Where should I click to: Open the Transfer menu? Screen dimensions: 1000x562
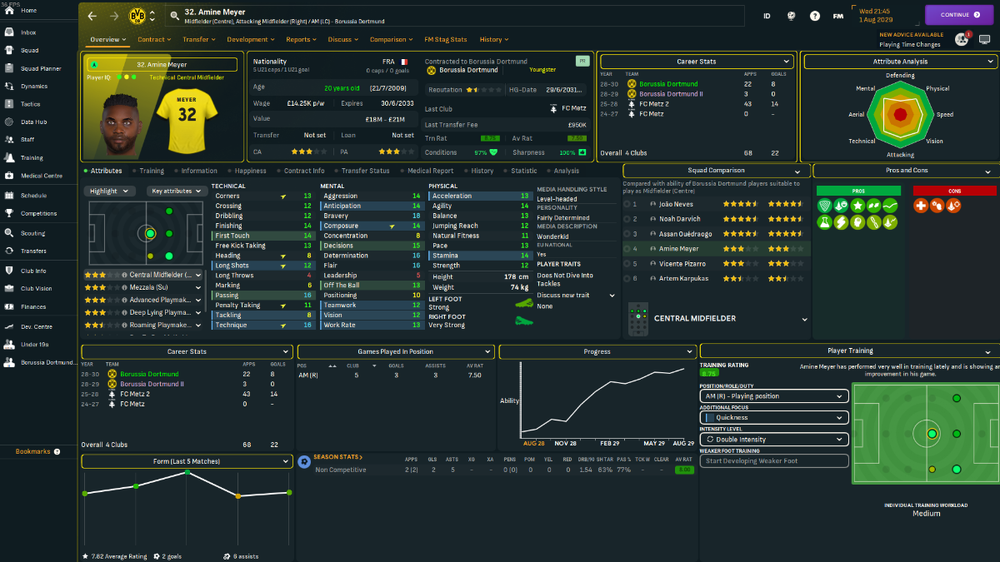pyautogui.click(x=199, y=40)
